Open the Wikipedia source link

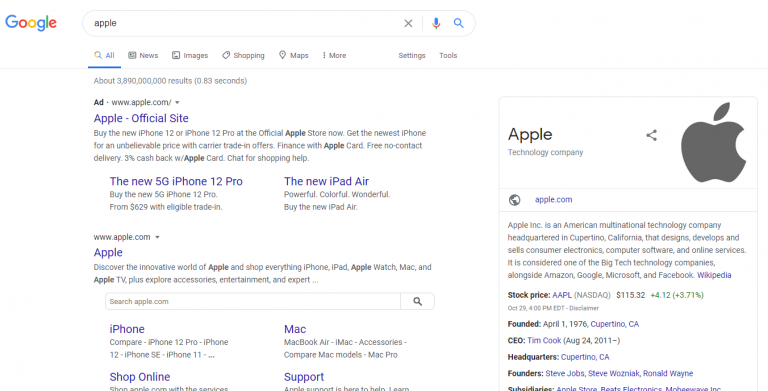(x=714, y=275)
